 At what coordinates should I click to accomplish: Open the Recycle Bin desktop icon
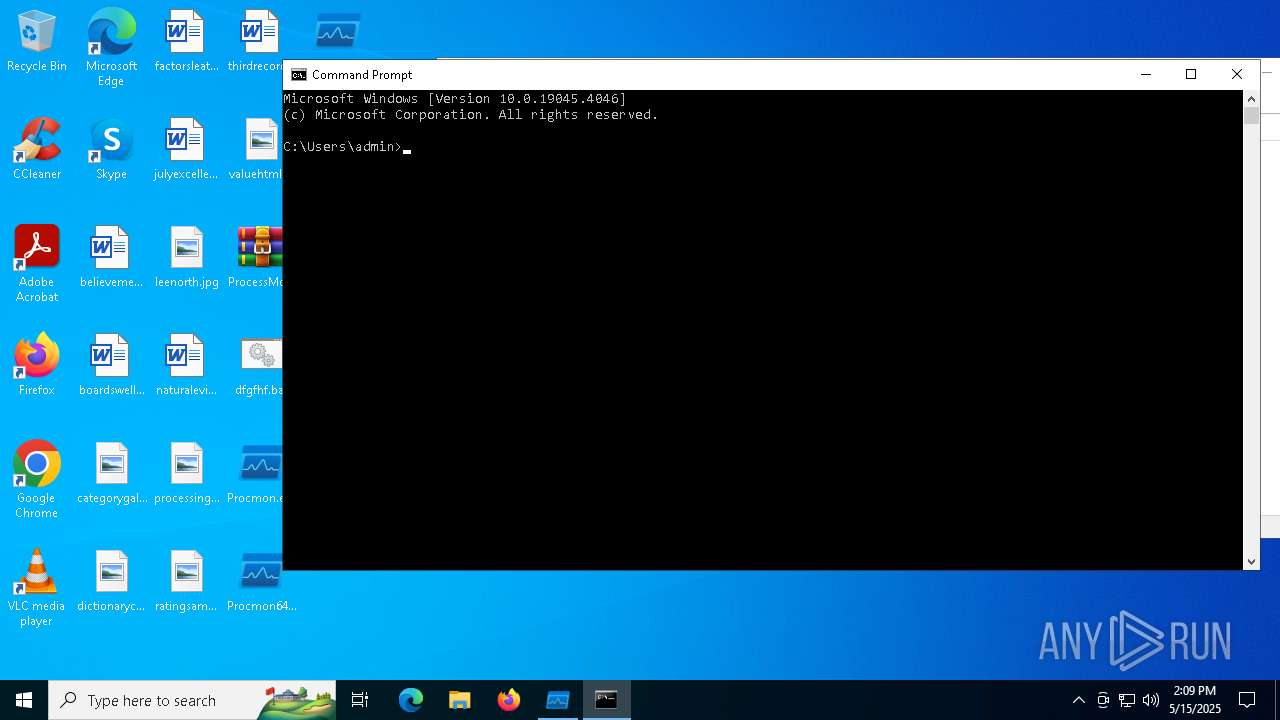[x=36, y=42]
